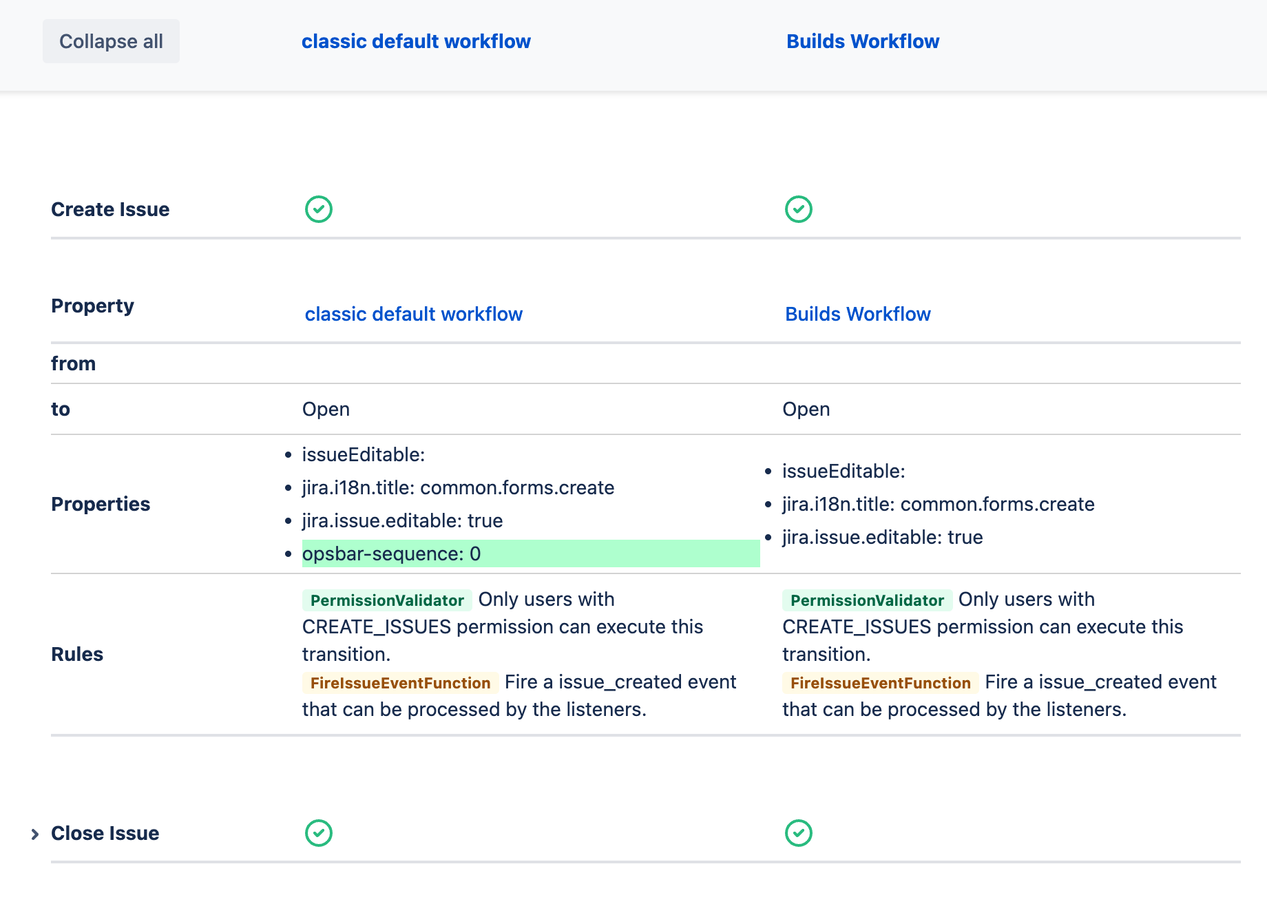
Task: Open Builds Workflow link in header
Action: pyautogui.click(x=863, y=41)
